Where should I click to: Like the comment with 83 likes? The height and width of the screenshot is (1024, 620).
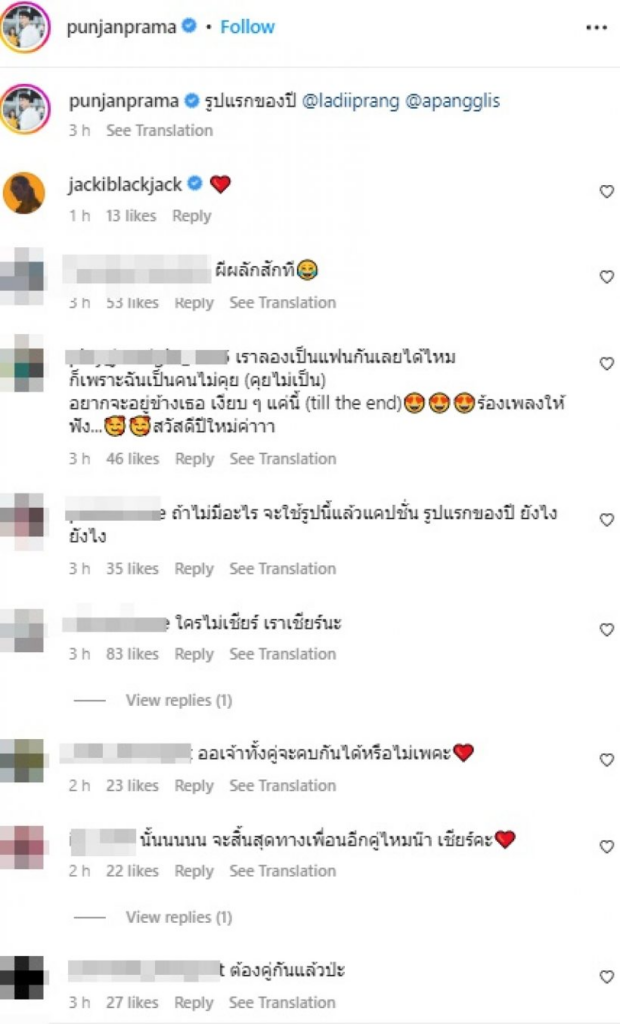tap(606, 630)
